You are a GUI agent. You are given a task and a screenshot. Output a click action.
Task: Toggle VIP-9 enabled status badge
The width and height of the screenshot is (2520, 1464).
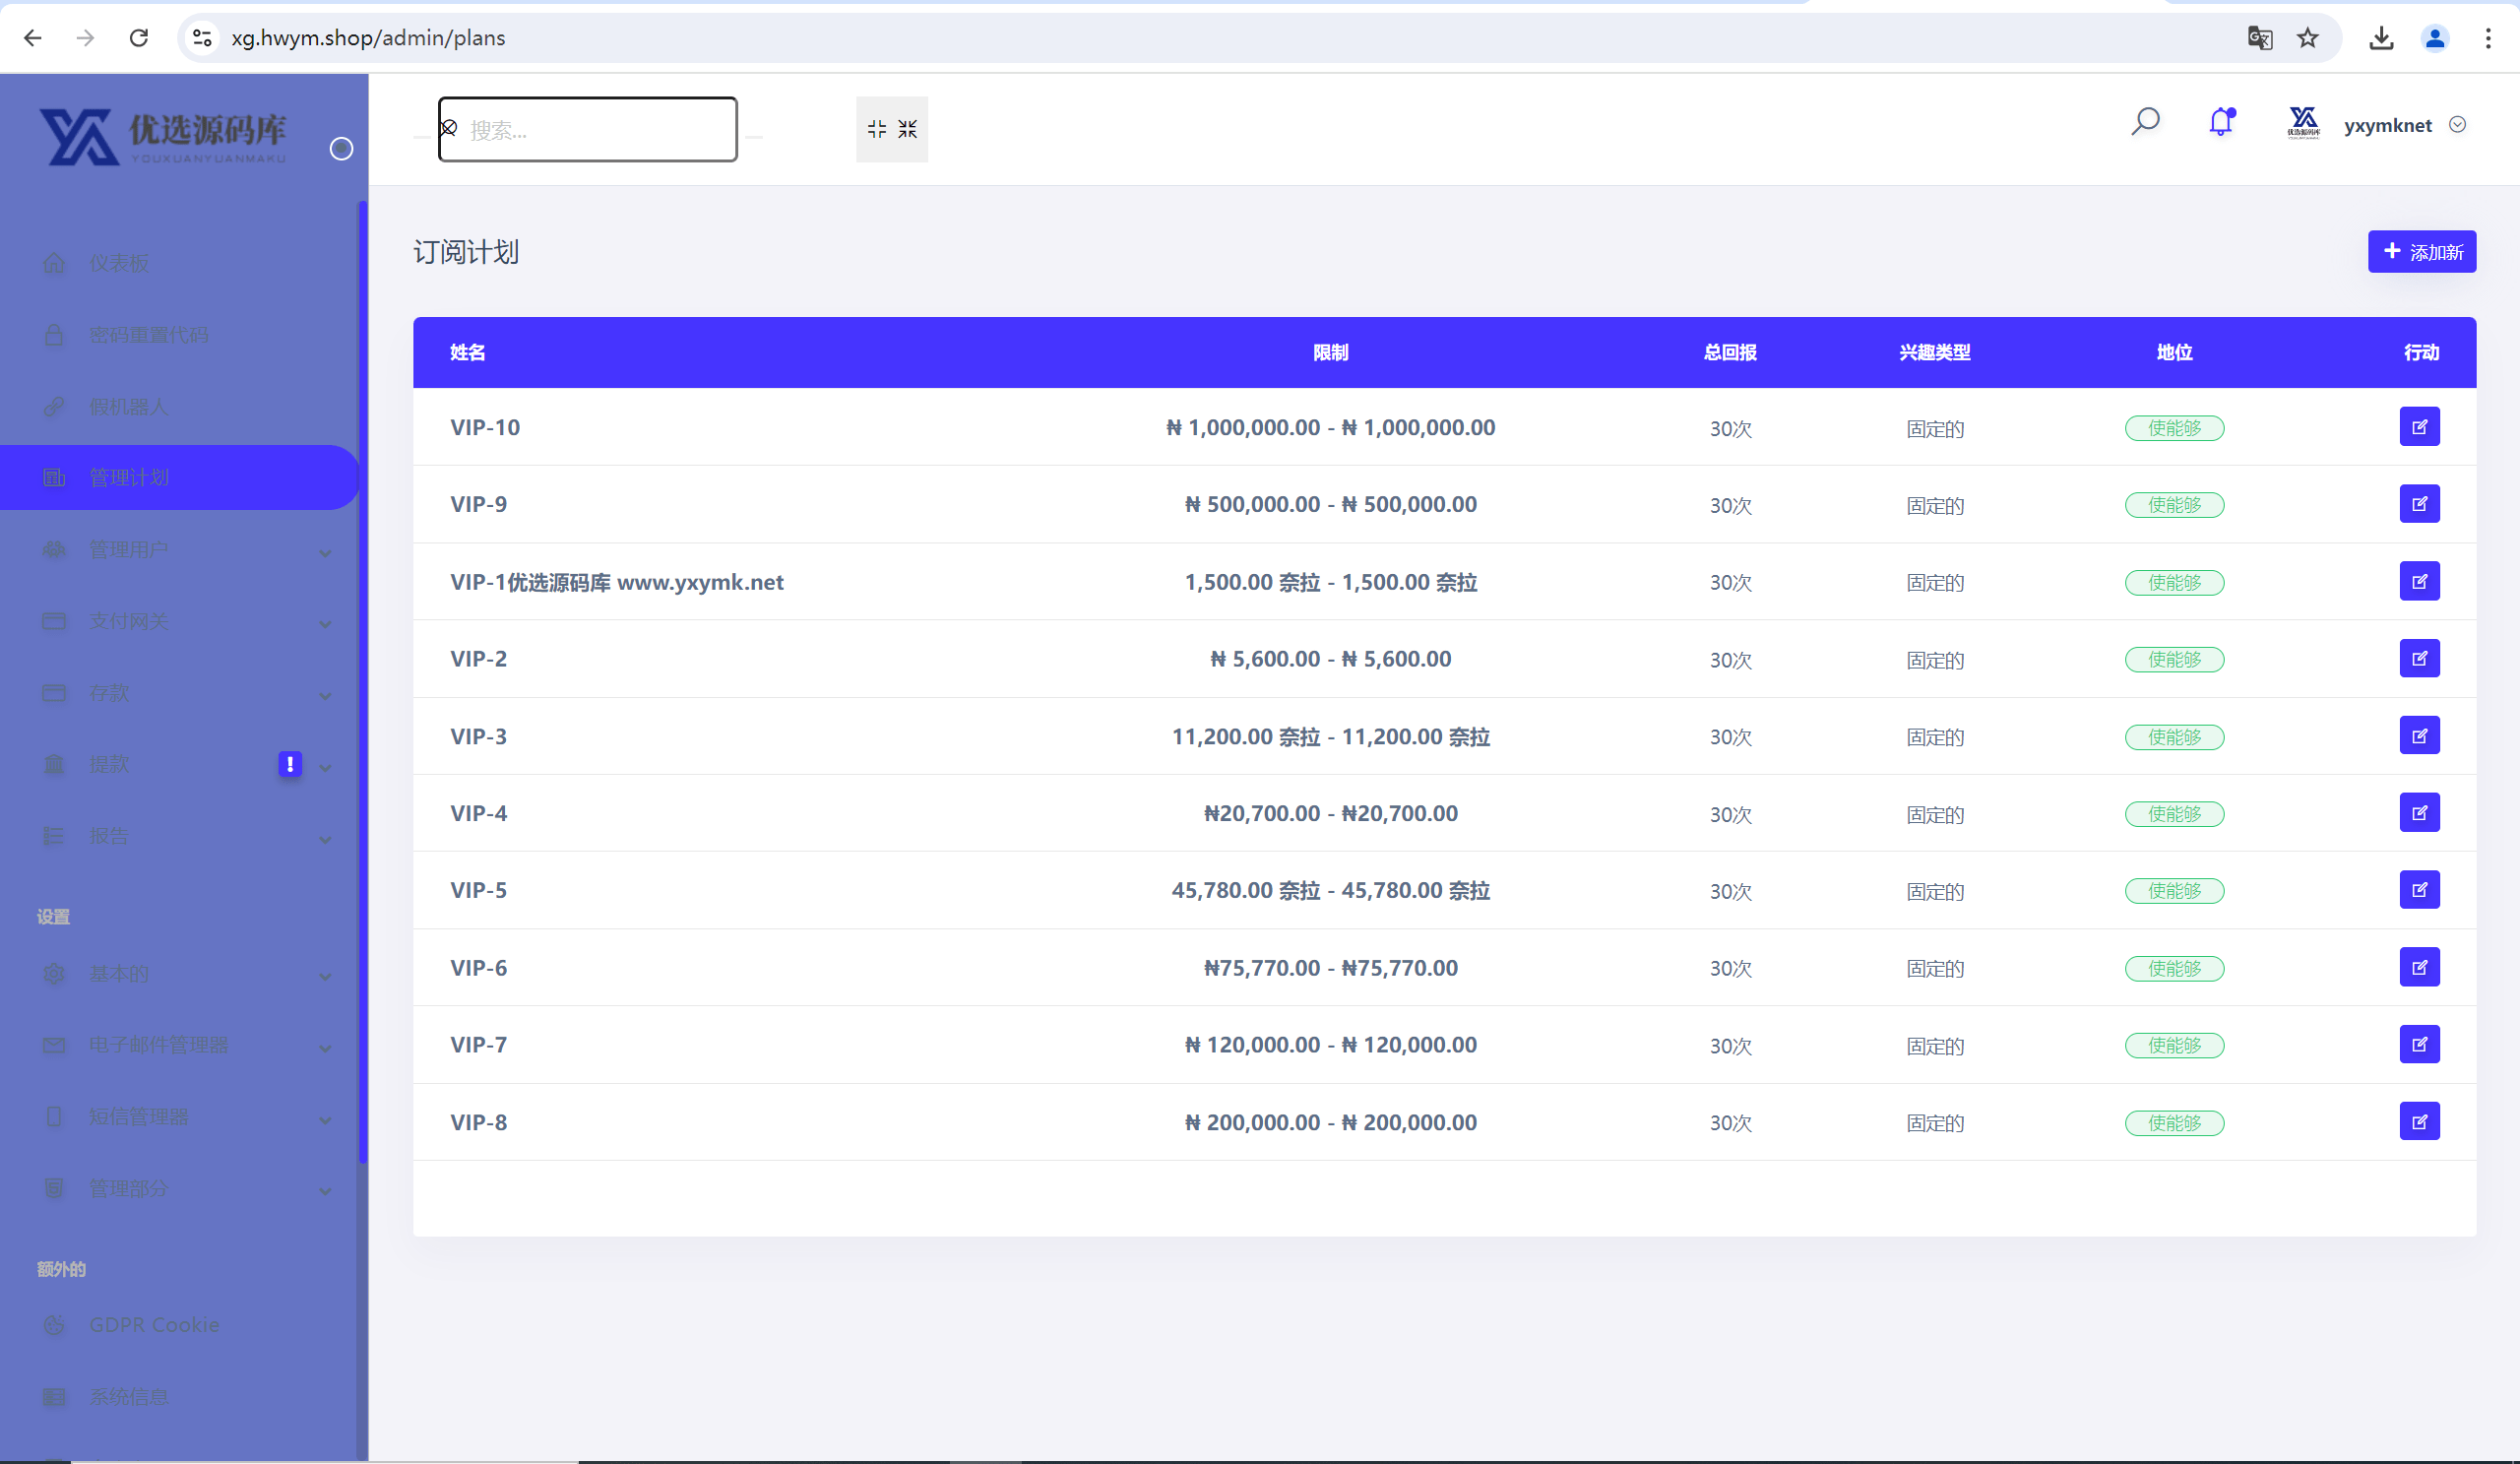[x=2174, y=505]
